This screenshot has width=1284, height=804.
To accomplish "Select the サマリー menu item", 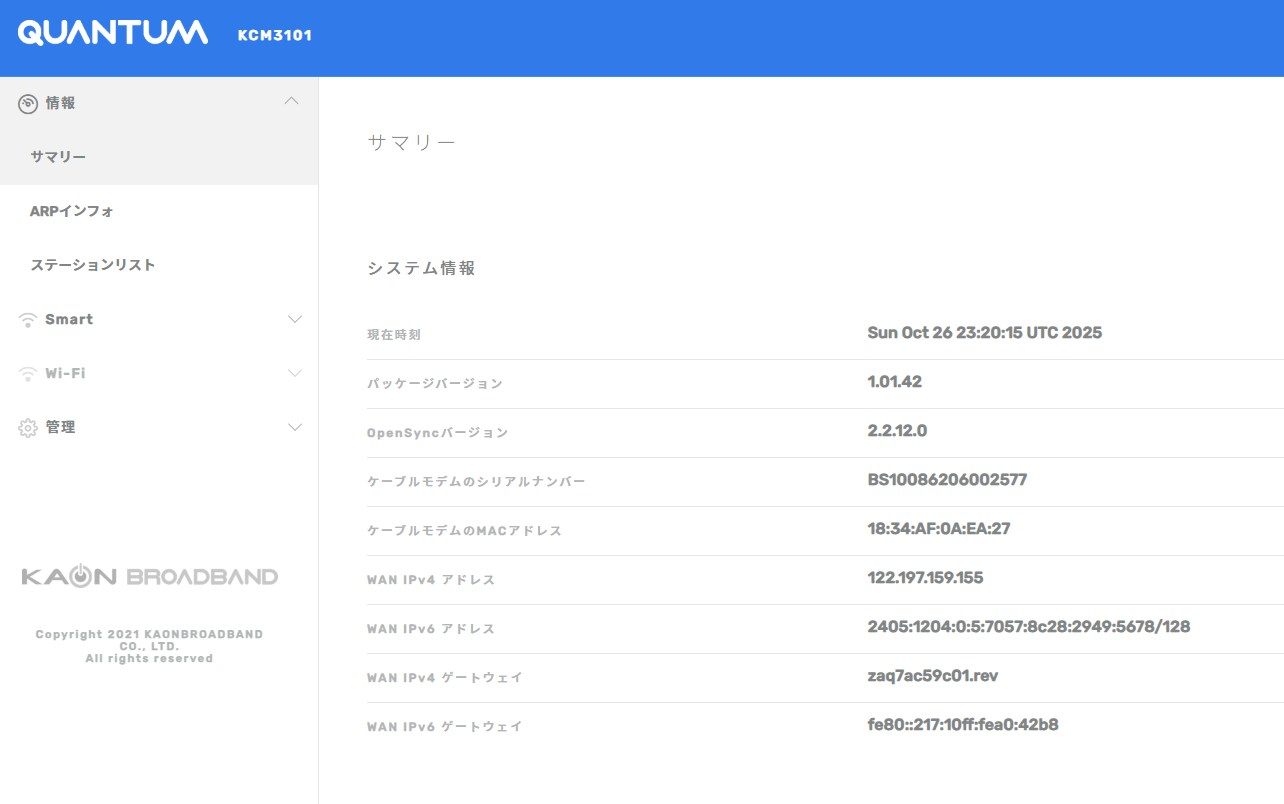I will (x=56, y=156).
